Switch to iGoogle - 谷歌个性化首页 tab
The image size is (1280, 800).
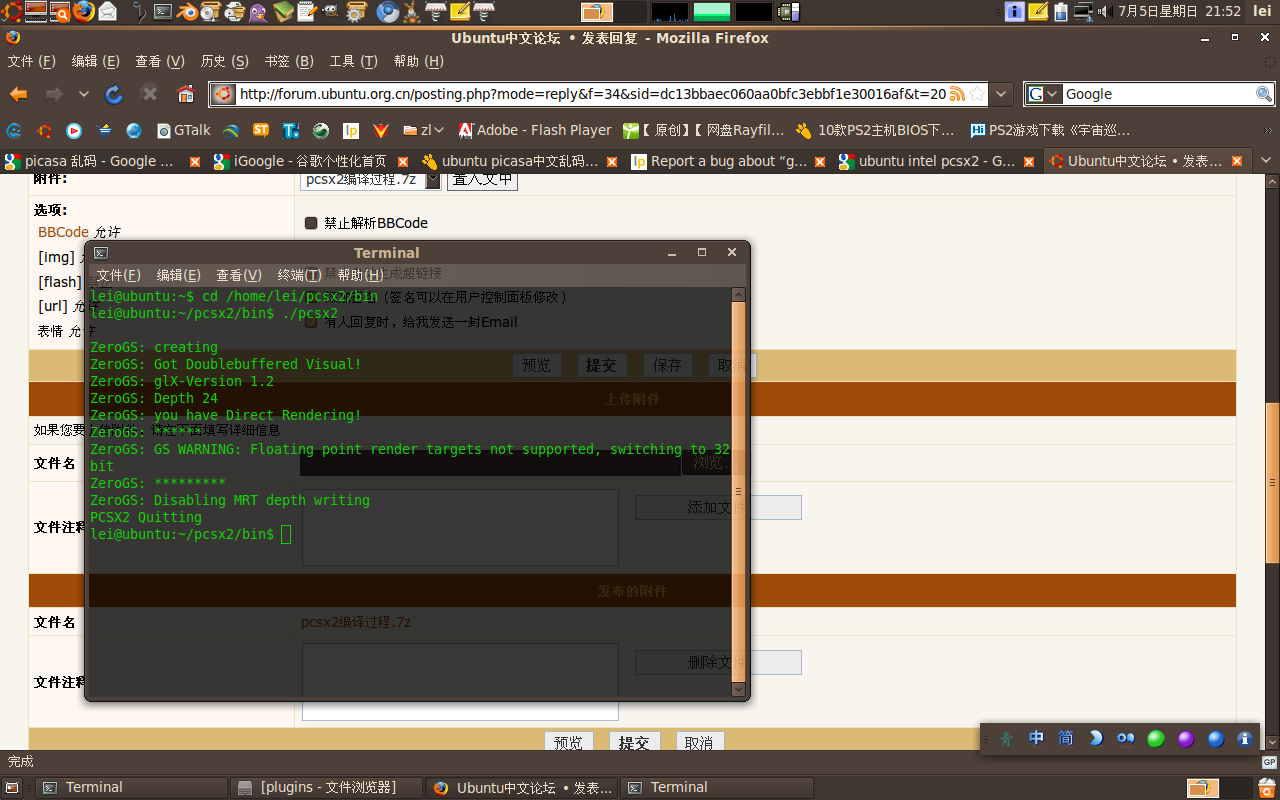pyautogui.click(x=310, y=161)
